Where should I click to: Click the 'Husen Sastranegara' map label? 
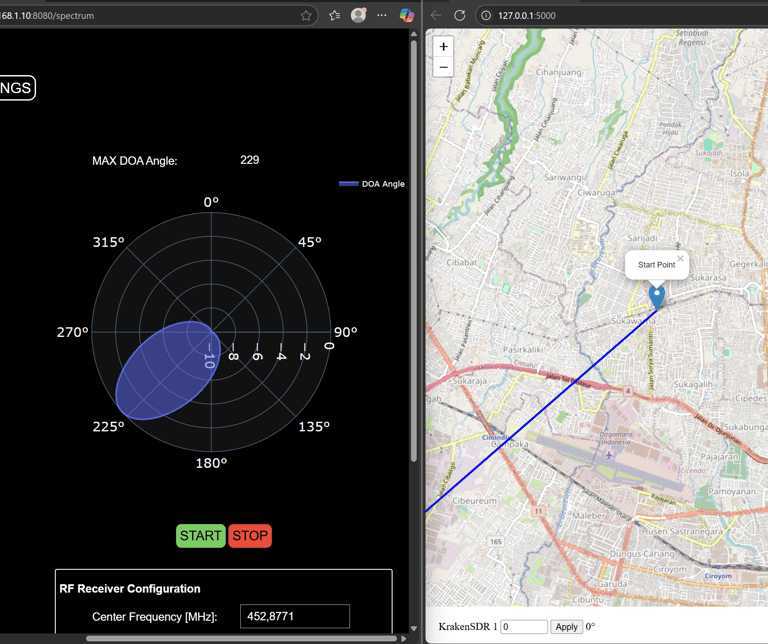click(x=682, y=531)
